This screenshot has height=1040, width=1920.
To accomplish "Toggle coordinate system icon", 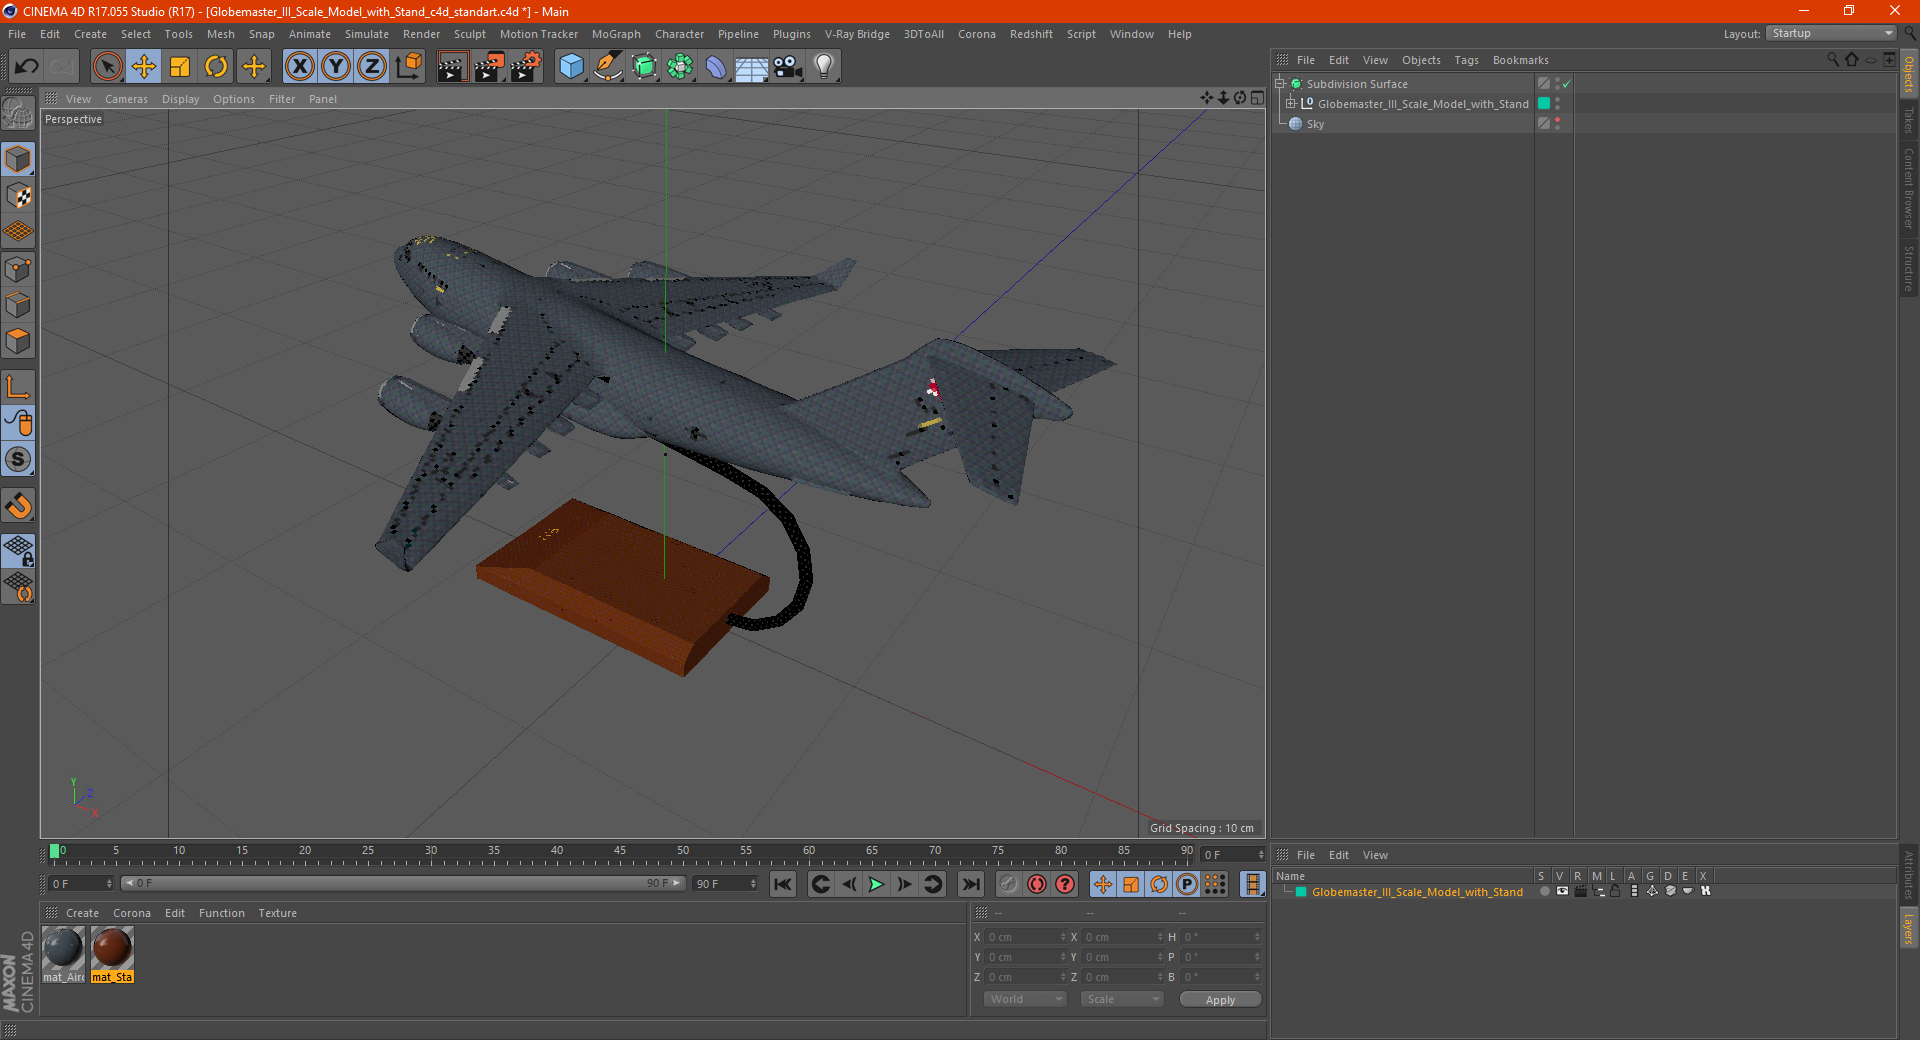I will tap(409, 67).
